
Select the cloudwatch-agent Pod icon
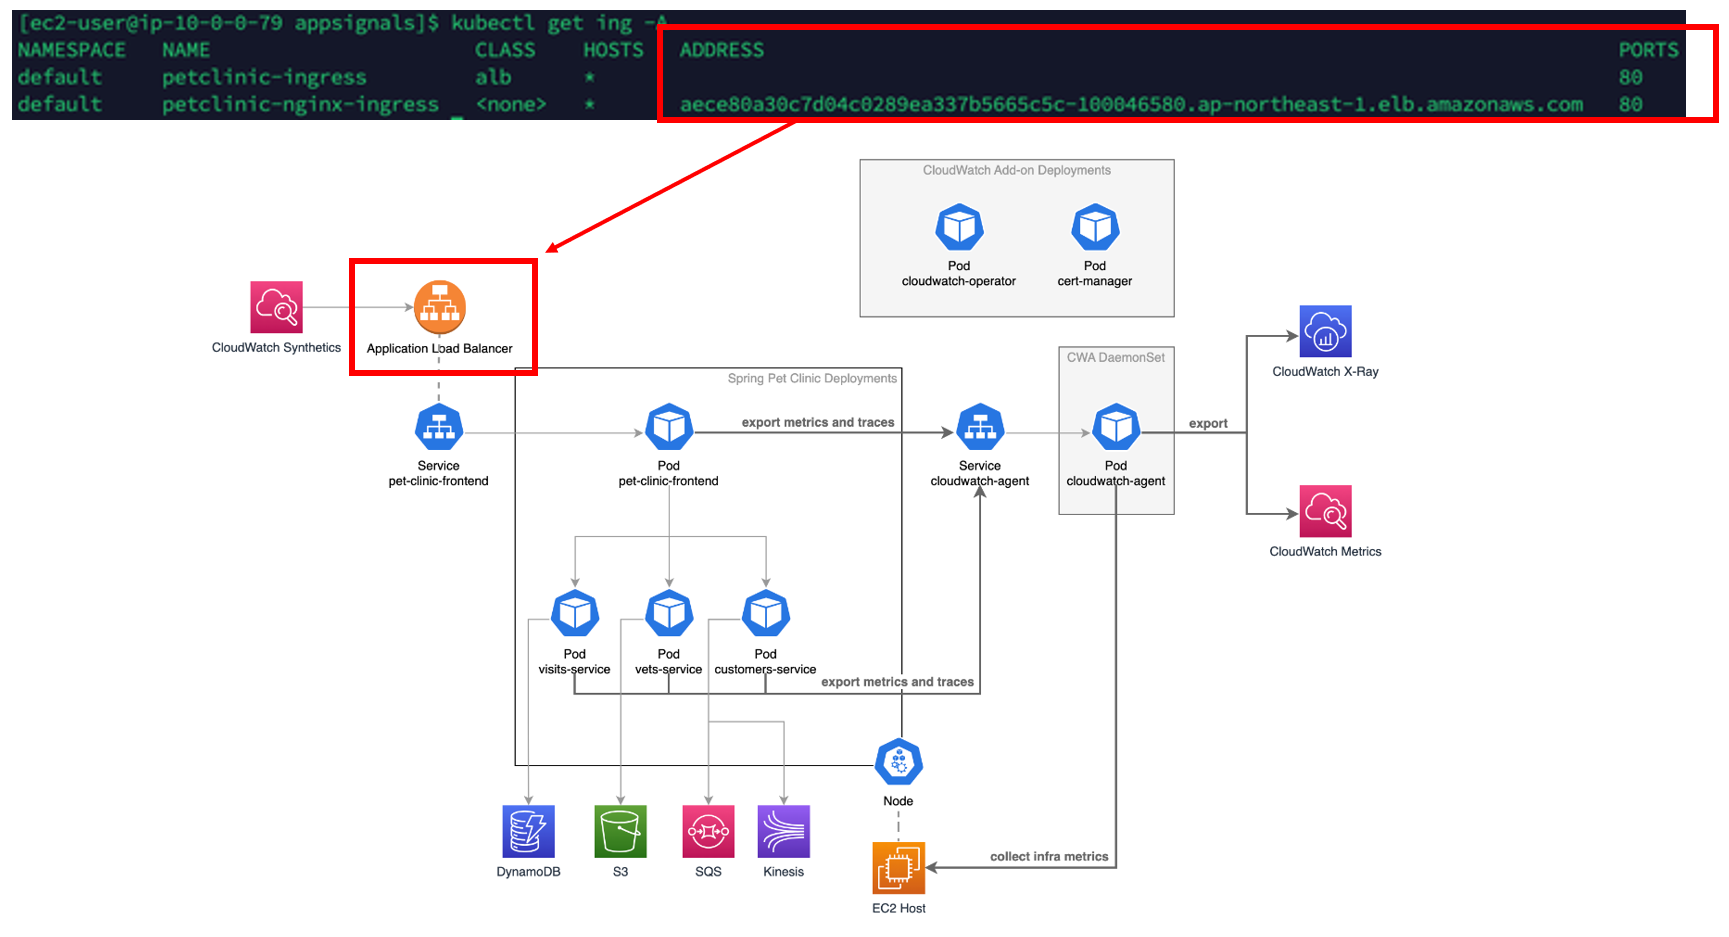coord(1116,428)
